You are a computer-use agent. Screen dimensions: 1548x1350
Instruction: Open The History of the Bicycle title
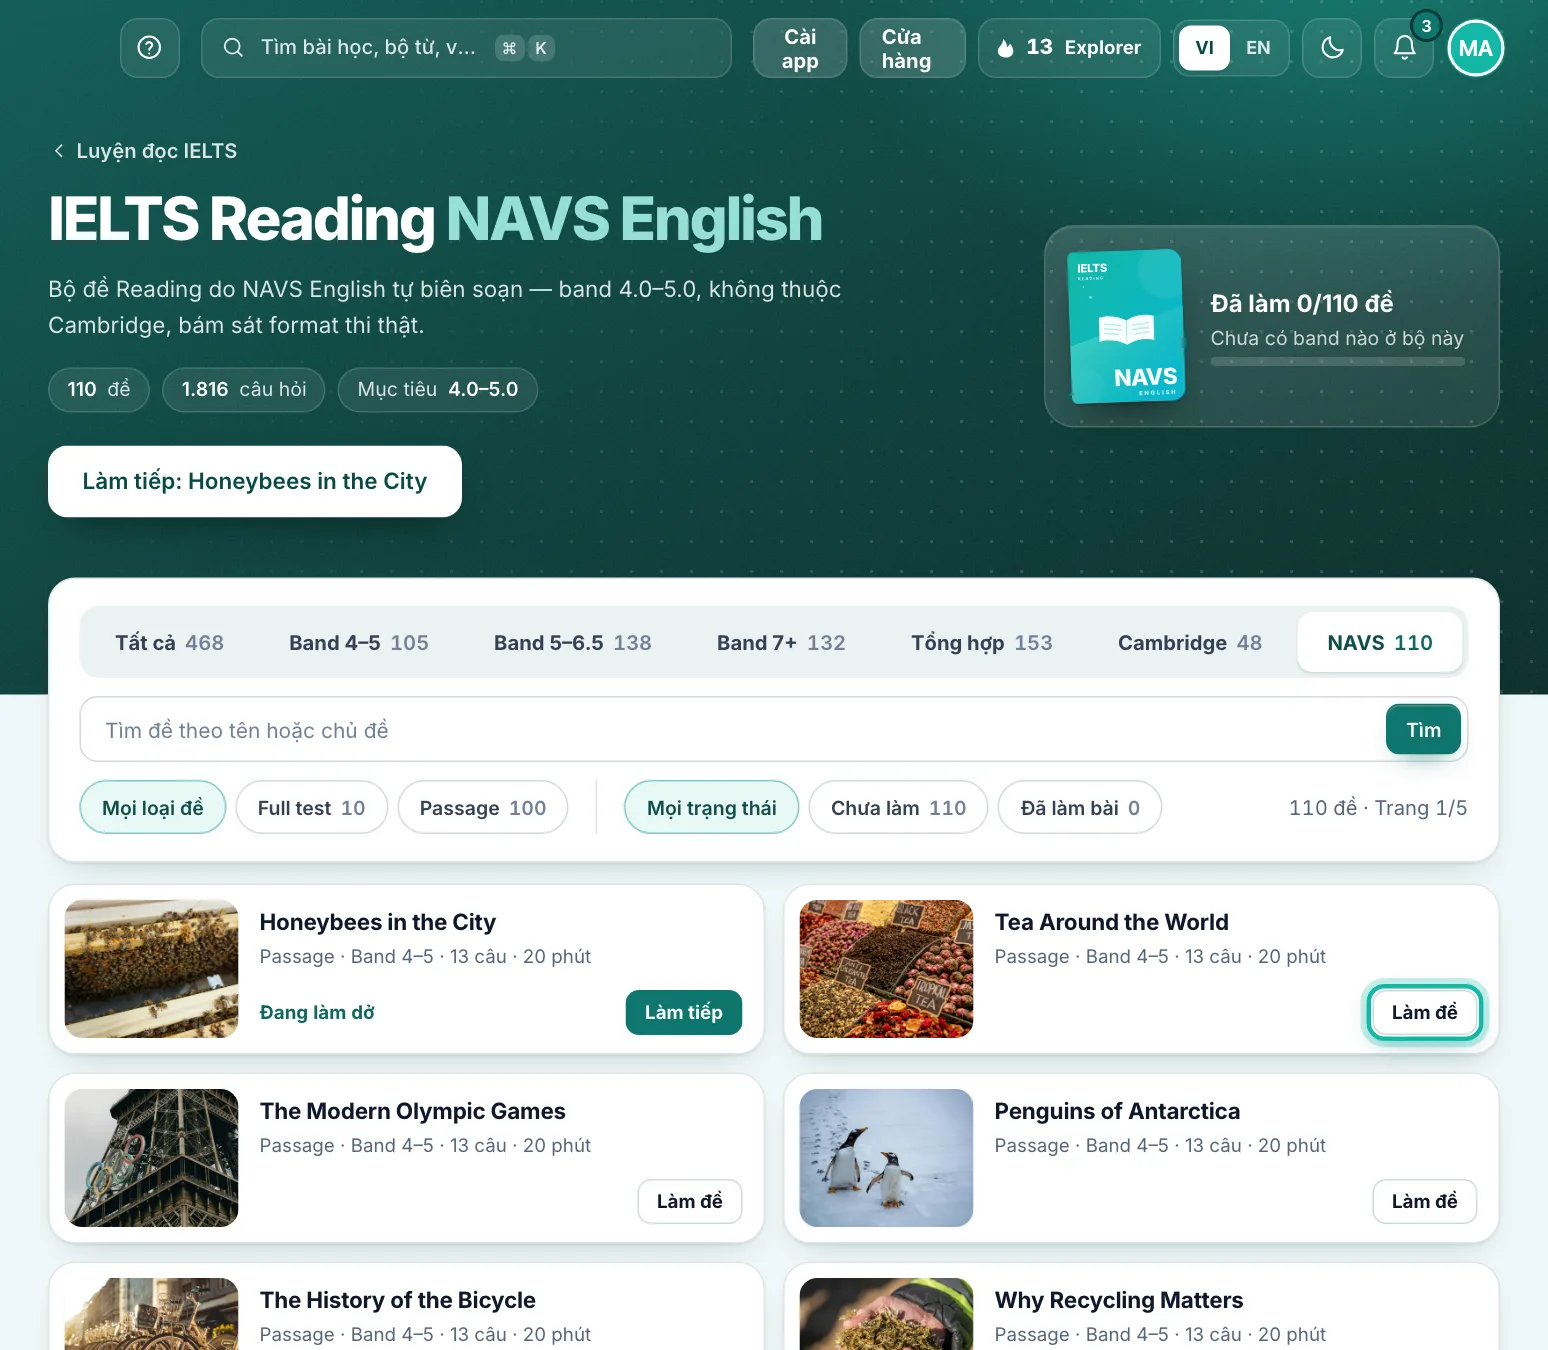(x=398, y=1300)
